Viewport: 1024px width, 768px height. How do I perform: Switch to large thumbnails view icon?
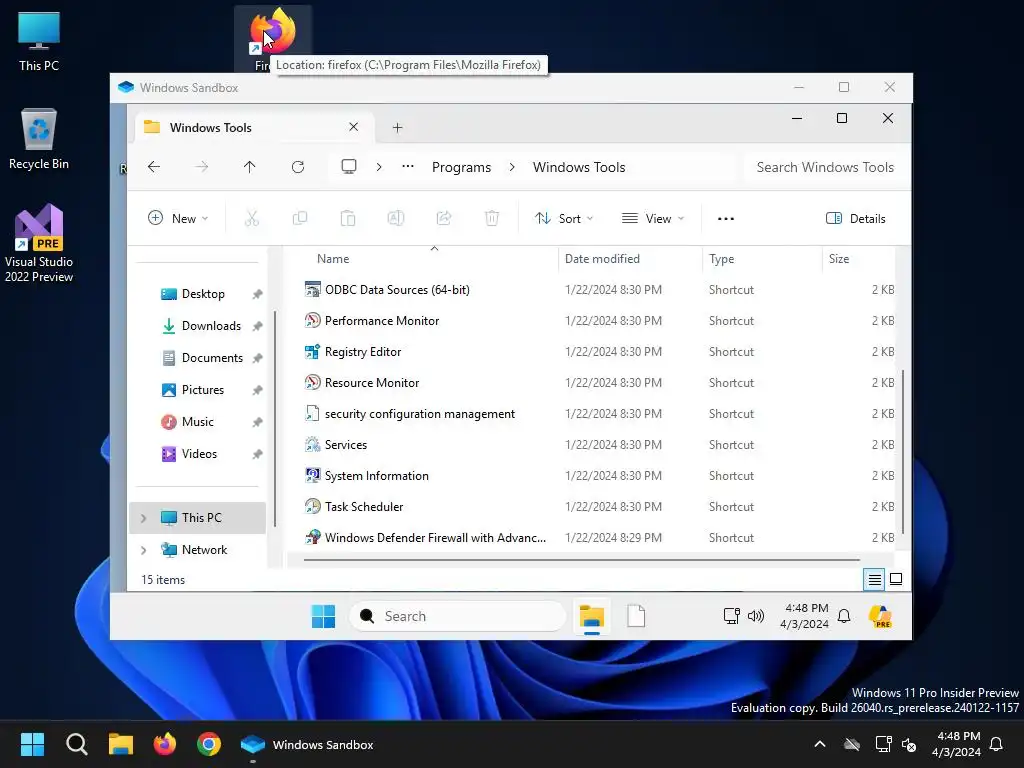(x=896, y=579)
